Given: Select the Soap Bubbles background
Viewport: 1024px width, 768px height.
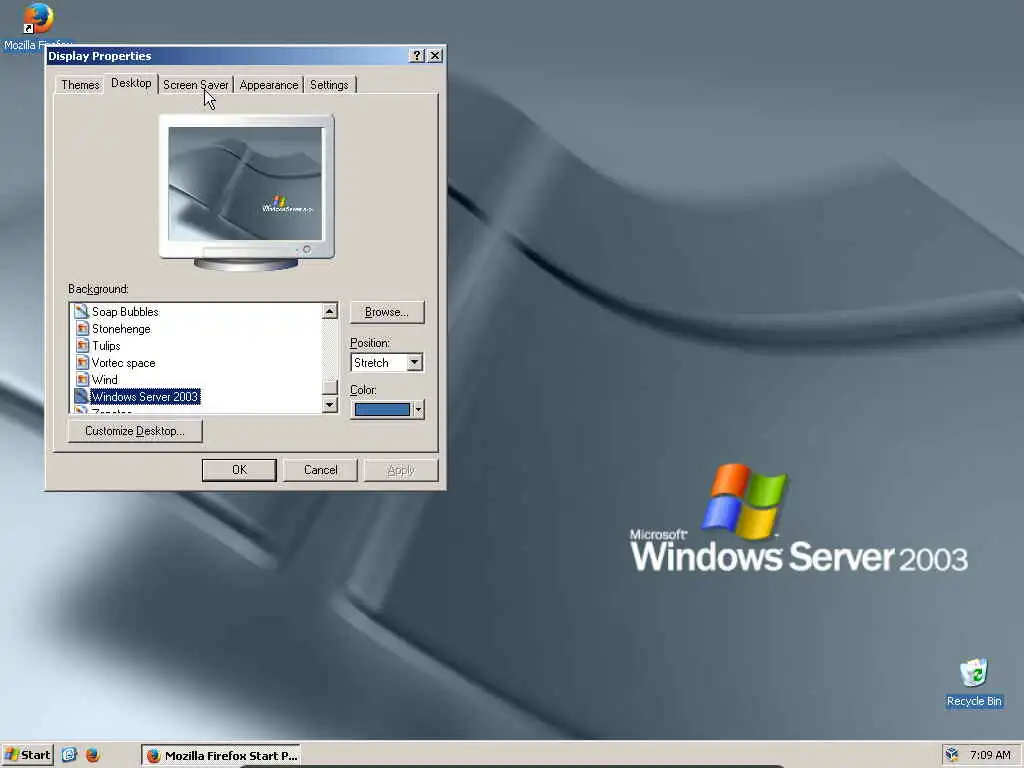Looking at the screenshot, I should point(125,312).
